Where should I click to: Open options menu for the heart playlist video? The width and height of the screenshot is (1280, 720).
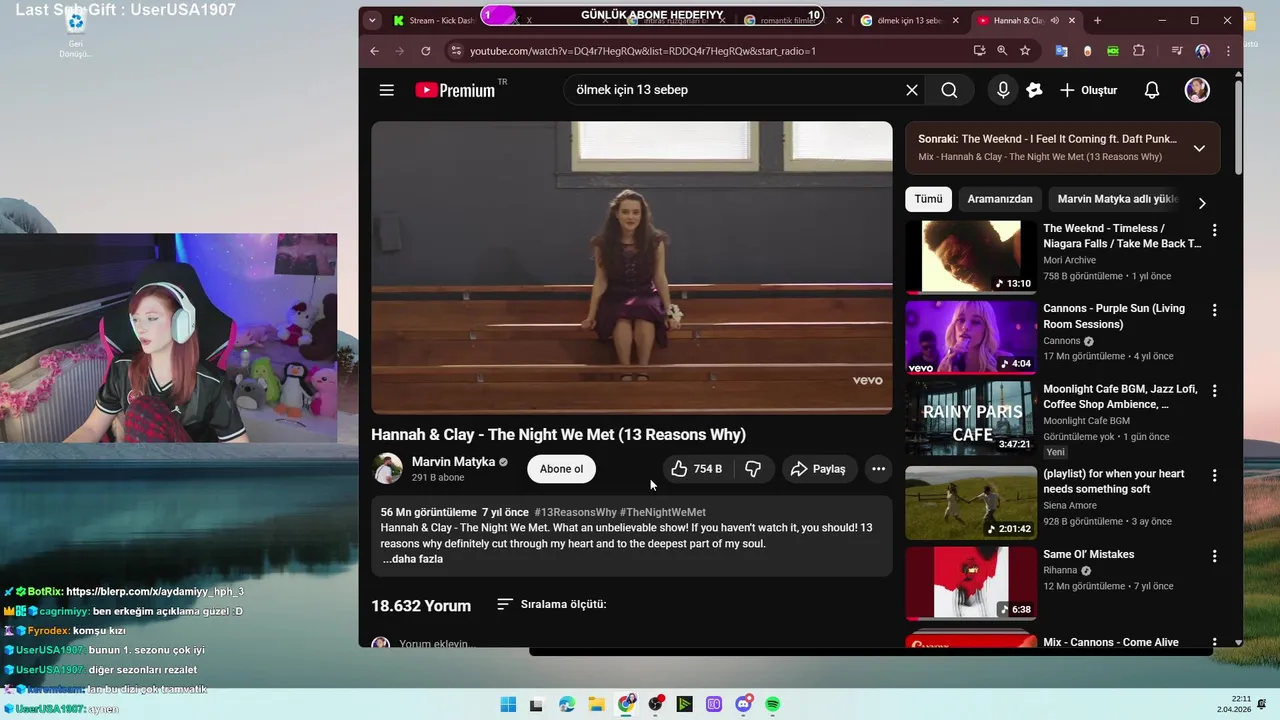pos(1215,475)
